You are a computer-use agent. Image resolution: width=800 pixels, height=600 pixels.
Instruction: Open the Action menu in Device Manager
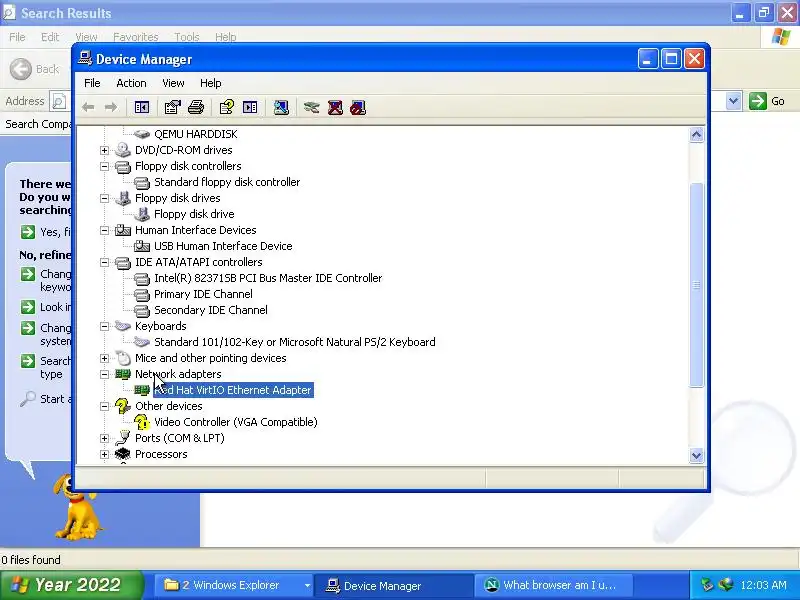tap(131, 83)
